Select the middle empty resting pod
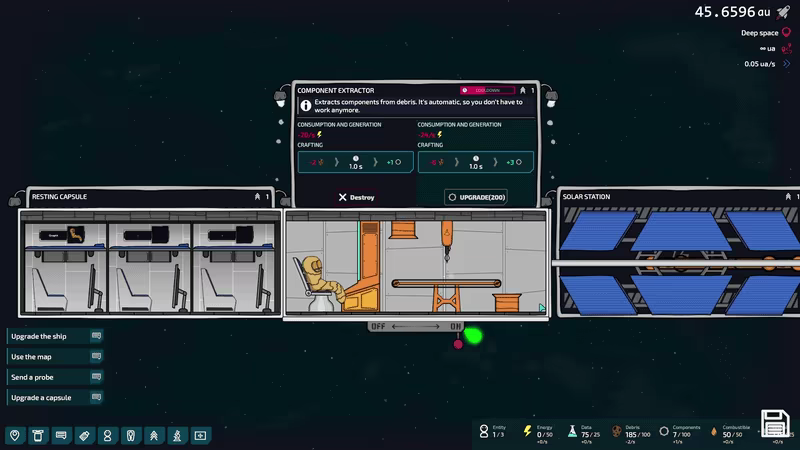Image resolution: width=800 pixels, height=450 pixels. click(x=149, y=267)
